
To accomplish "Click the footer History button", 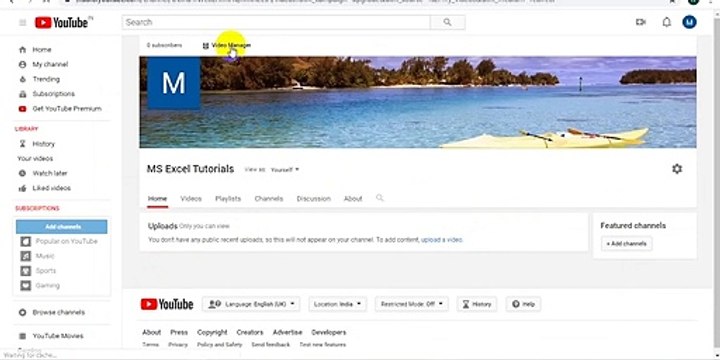I will pyautogui.click(x=477, y=304).
